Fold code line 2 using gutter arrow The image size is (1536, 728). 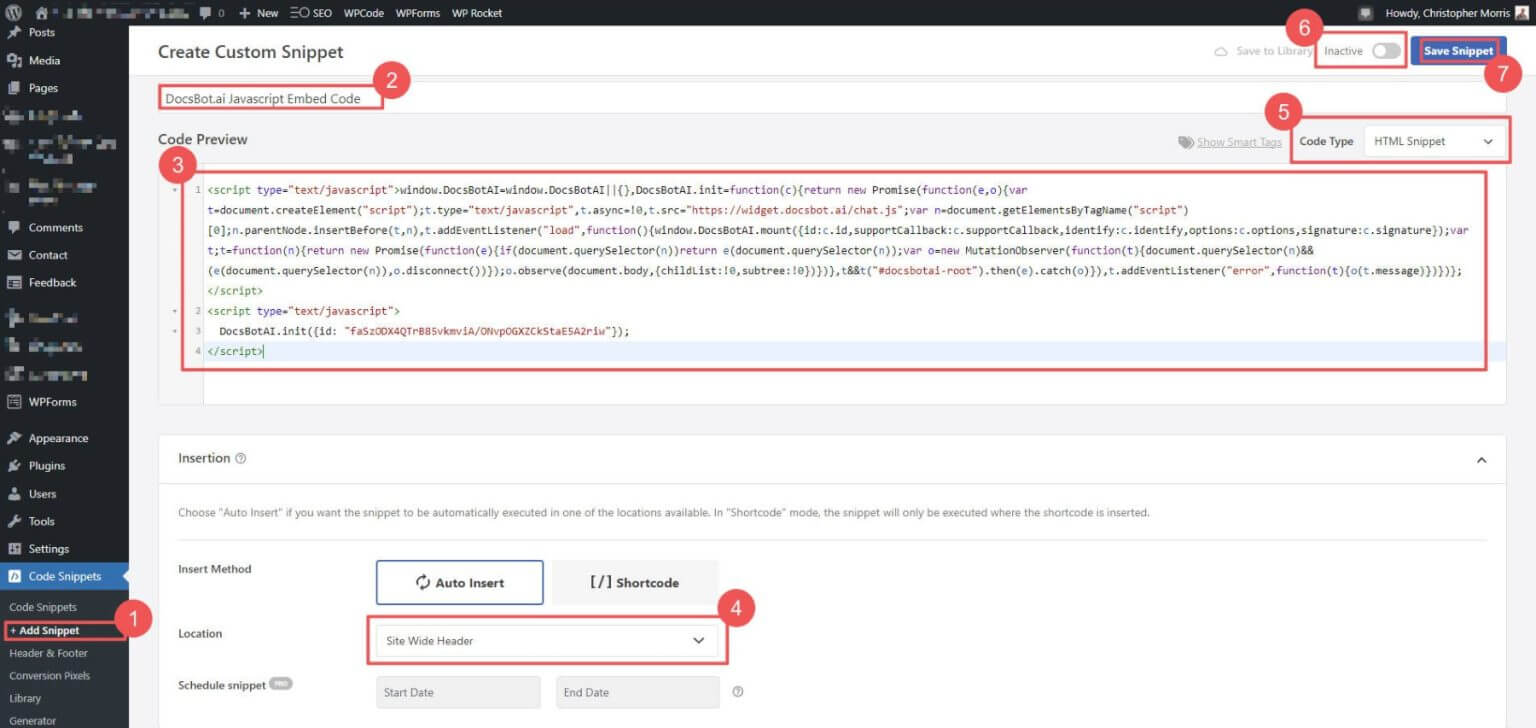click(x=176, y=312)
